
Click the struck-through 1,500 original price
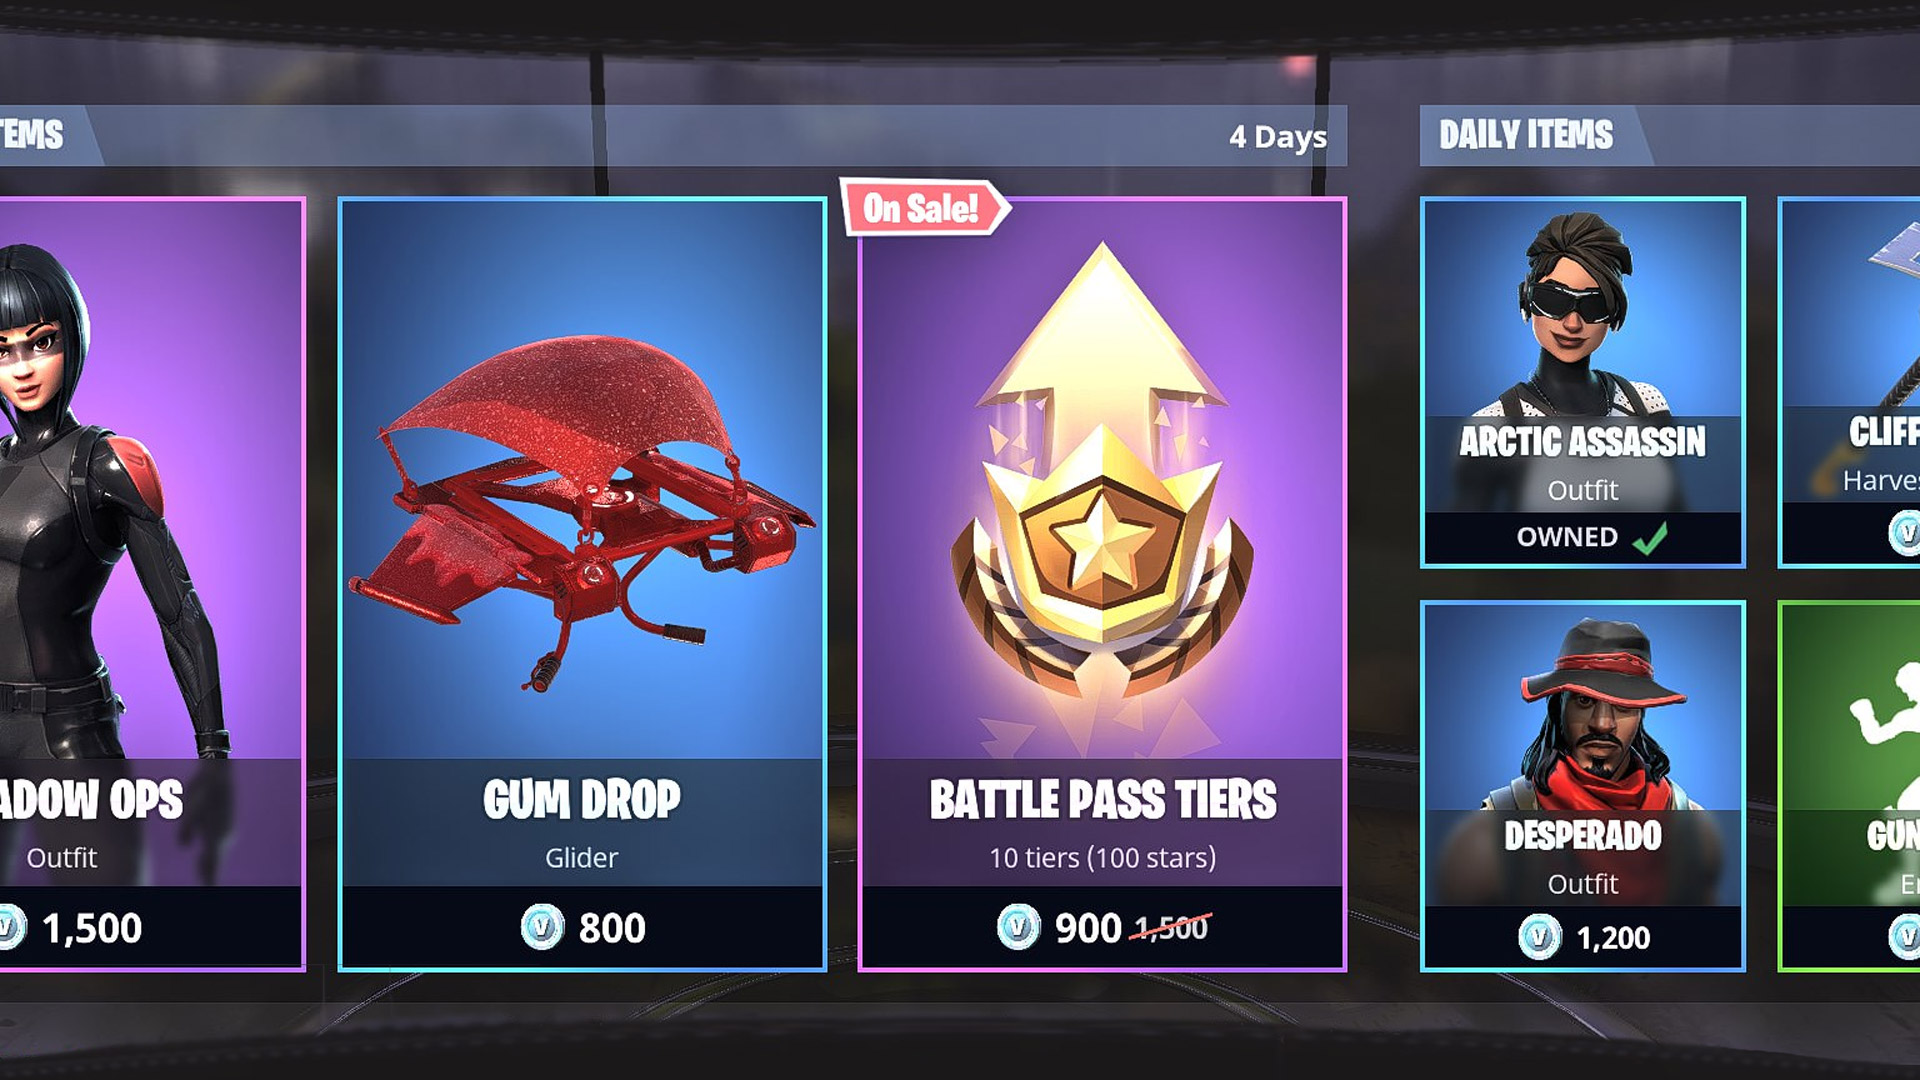tap(1171, 928)
